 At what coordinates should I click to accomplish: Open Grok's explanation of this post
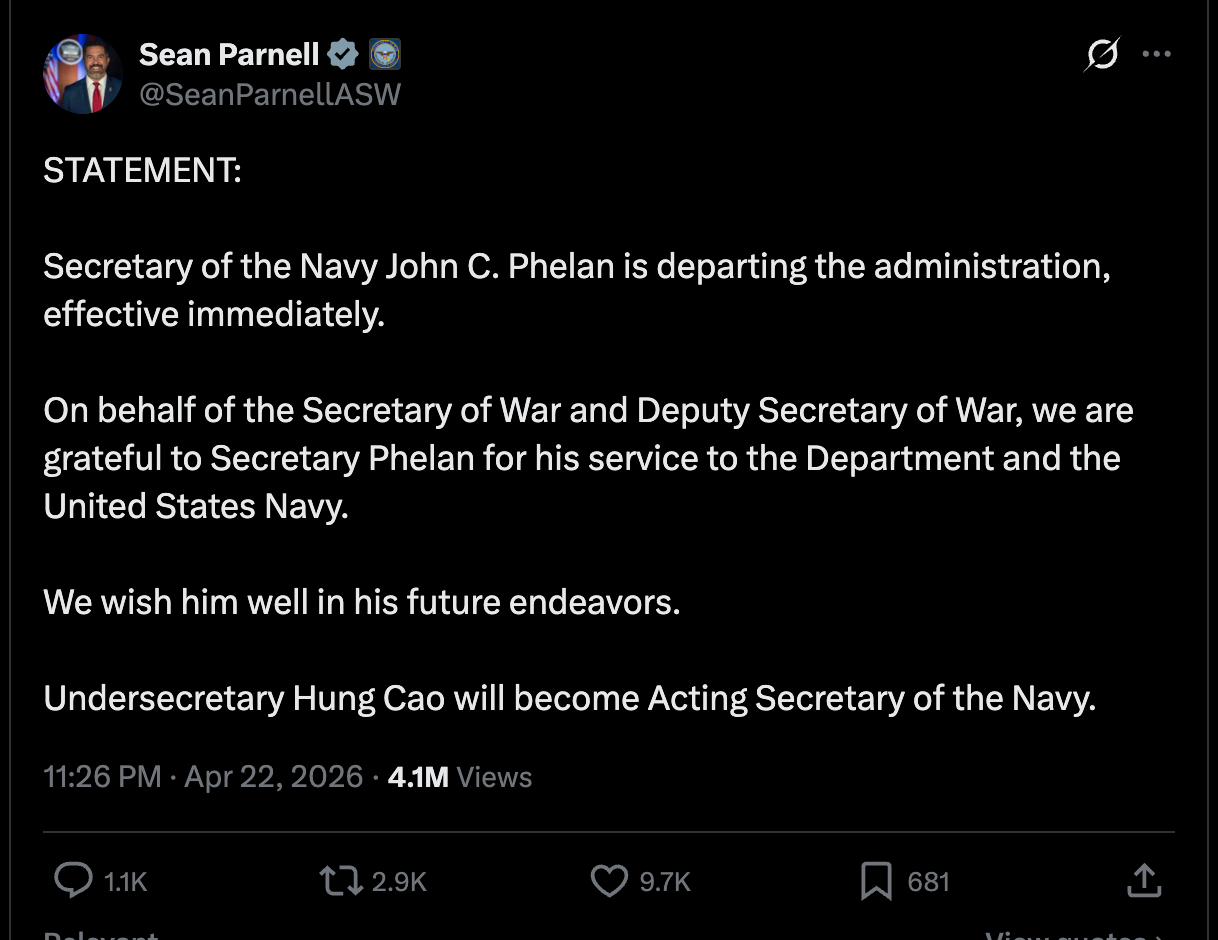1101,55
